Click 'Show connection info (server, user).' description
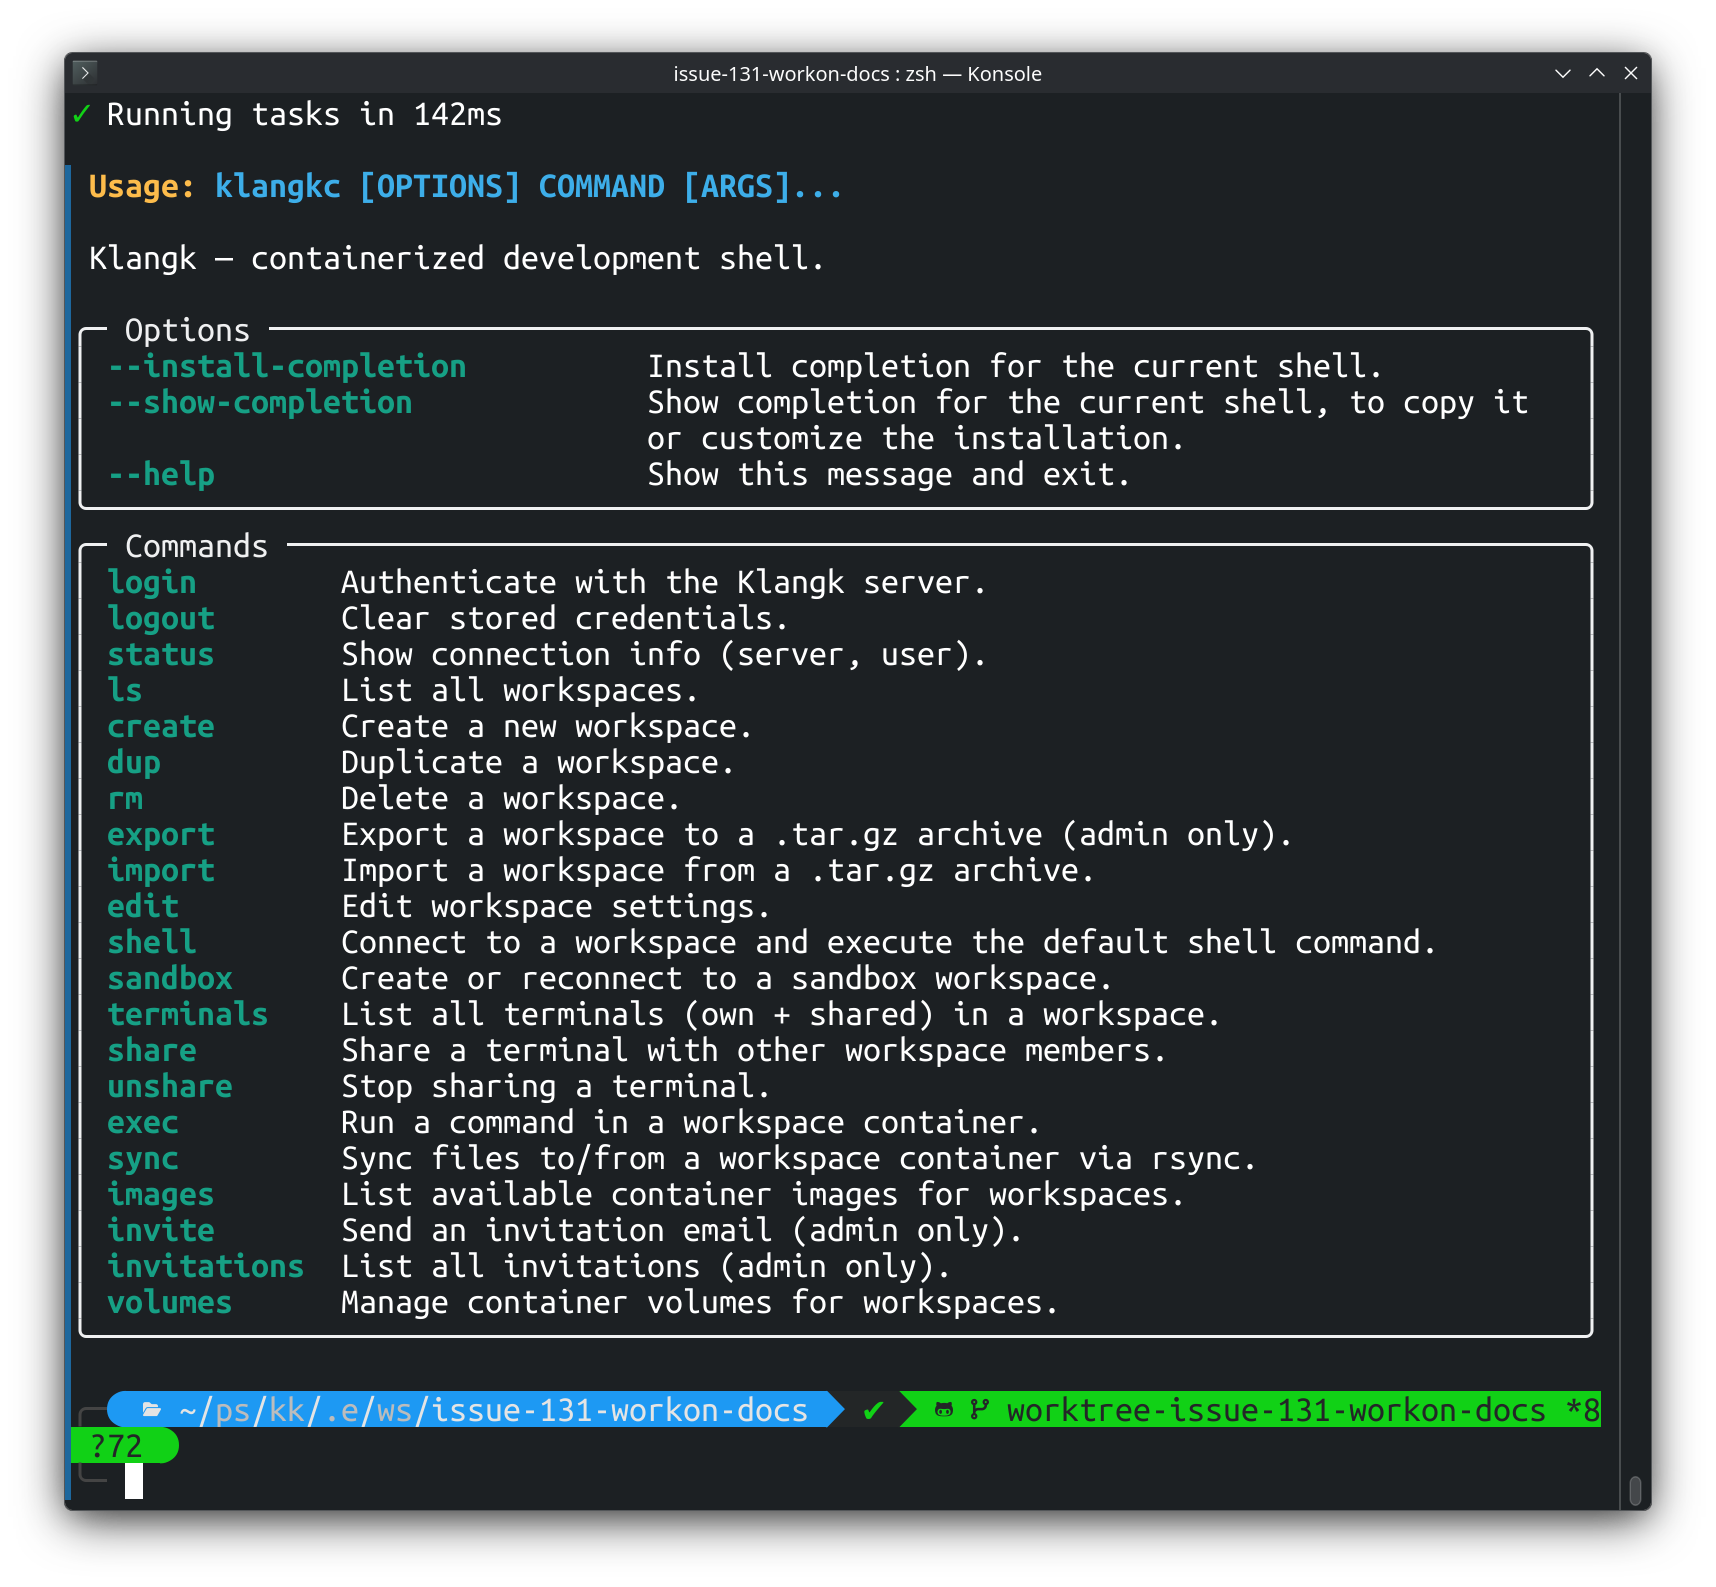Screen dimensions: 1716x1587 tap(664, 654)
